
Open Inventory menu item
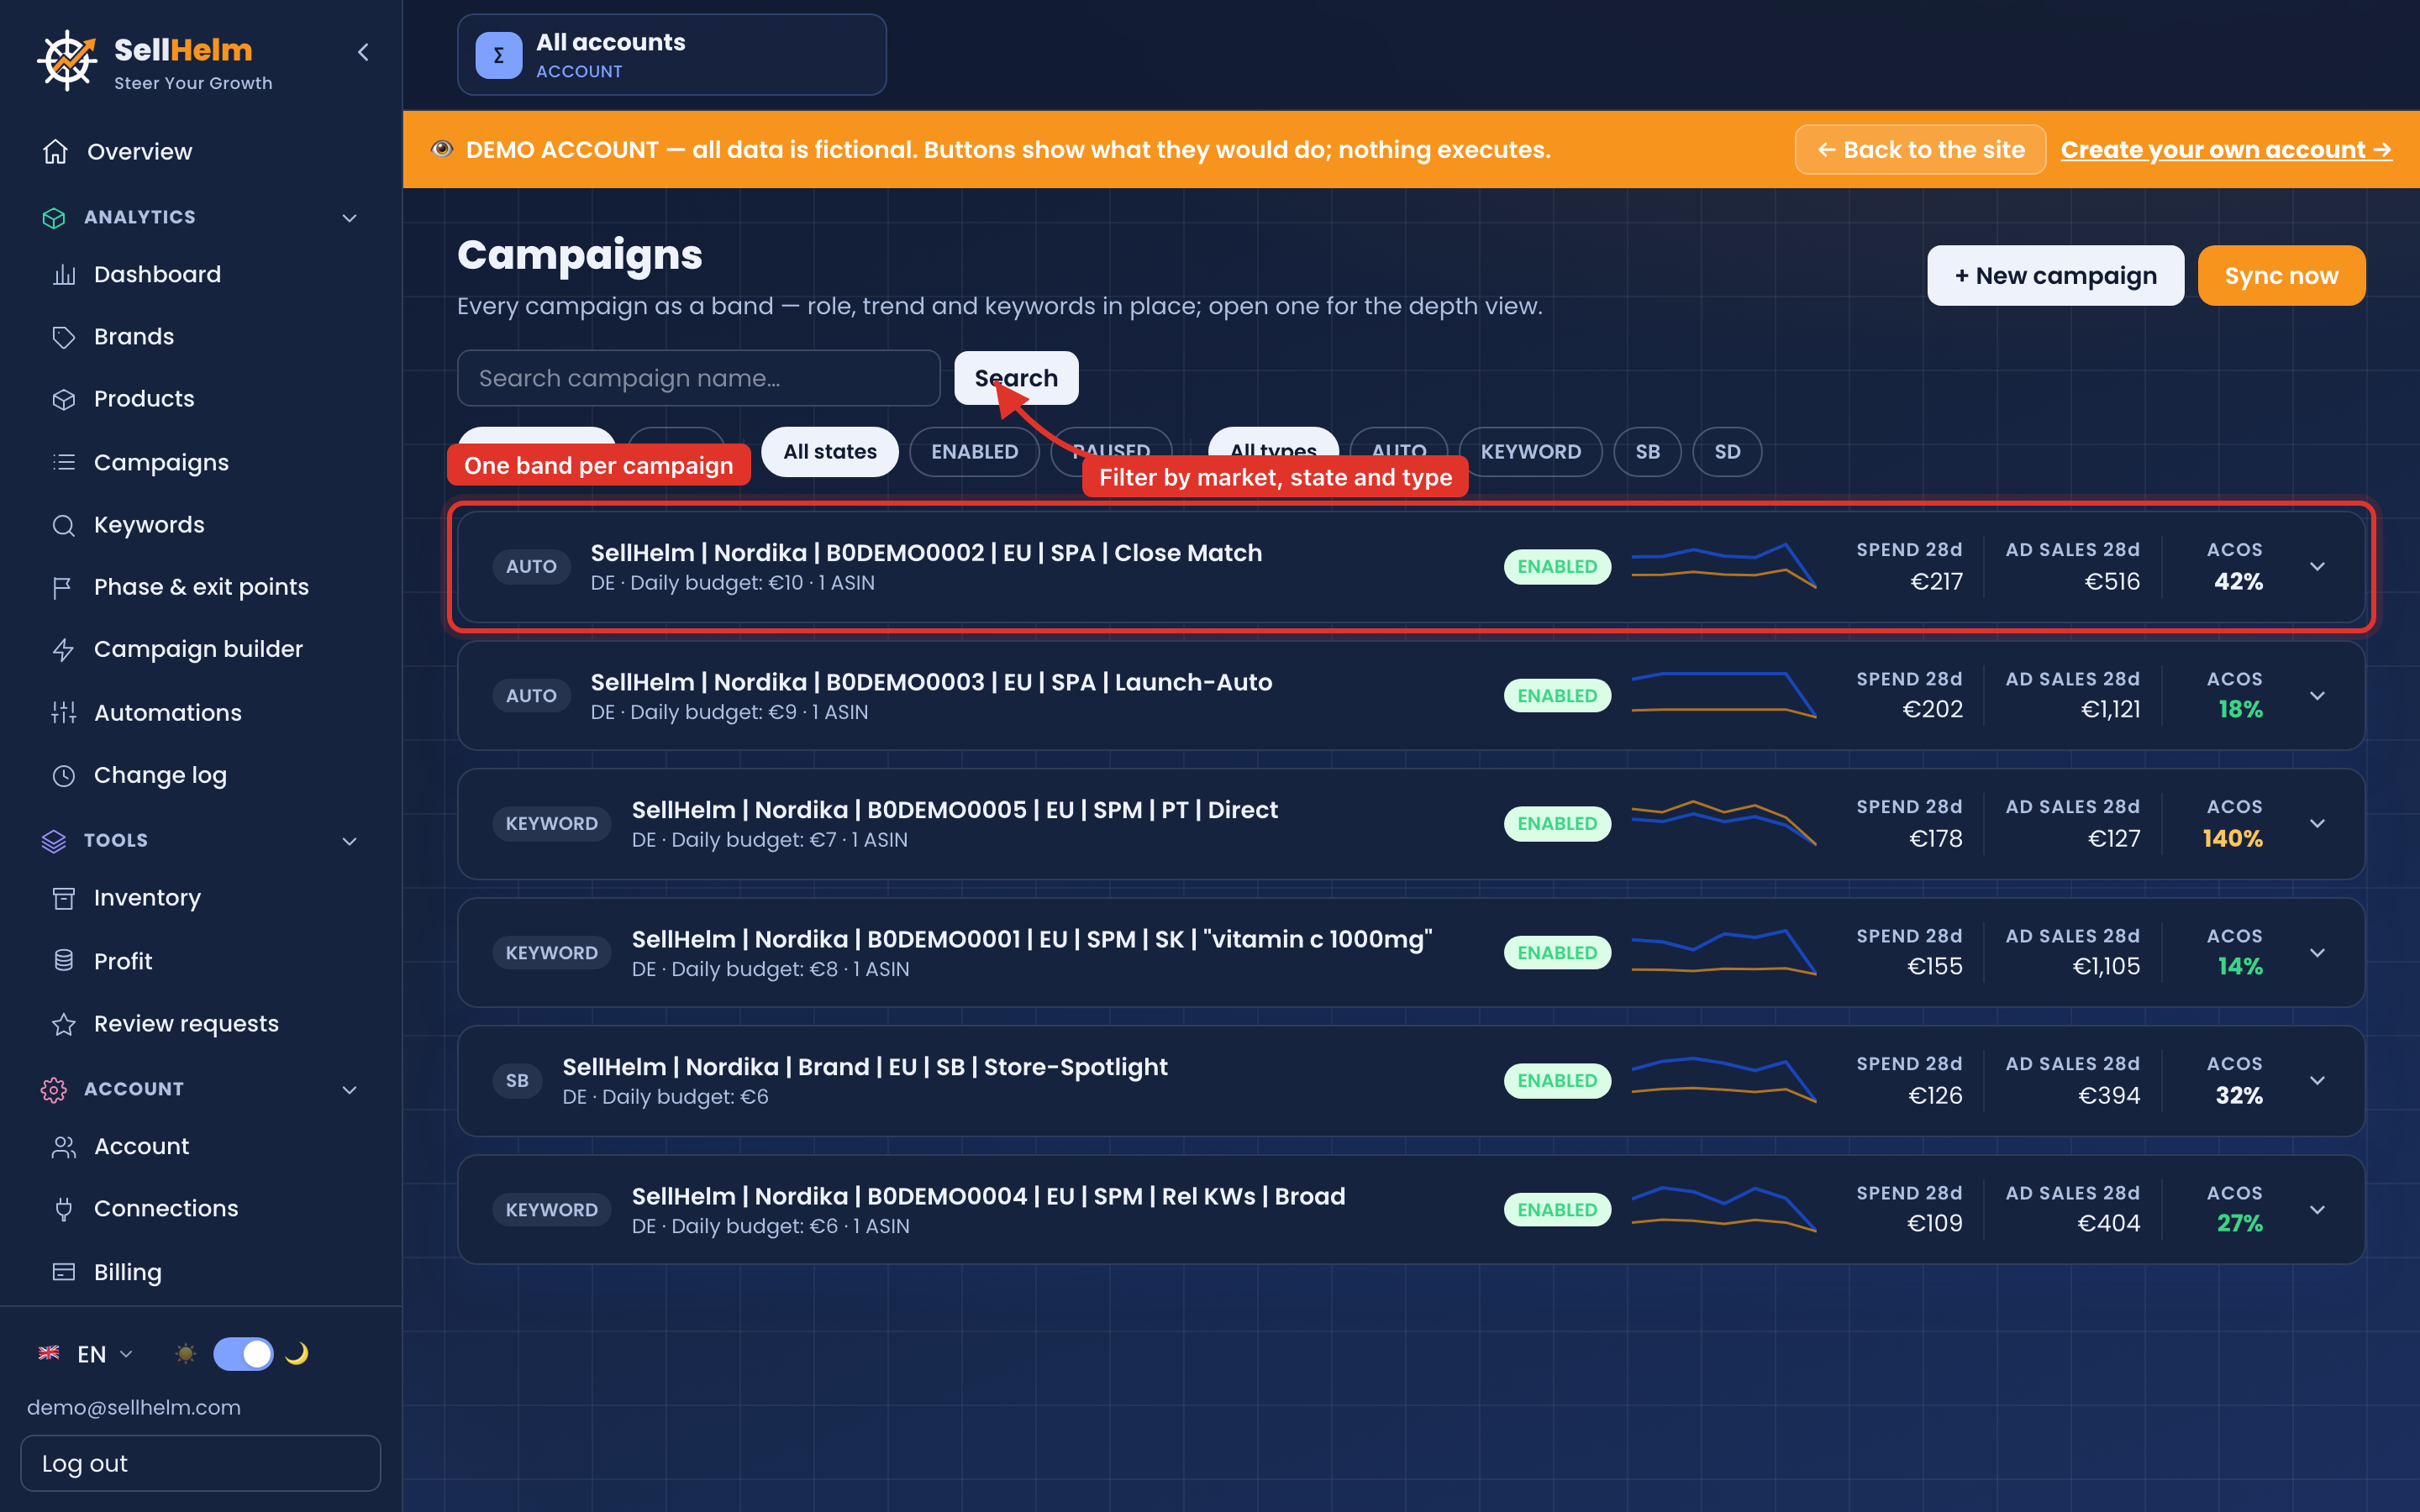tap(147, 898)
